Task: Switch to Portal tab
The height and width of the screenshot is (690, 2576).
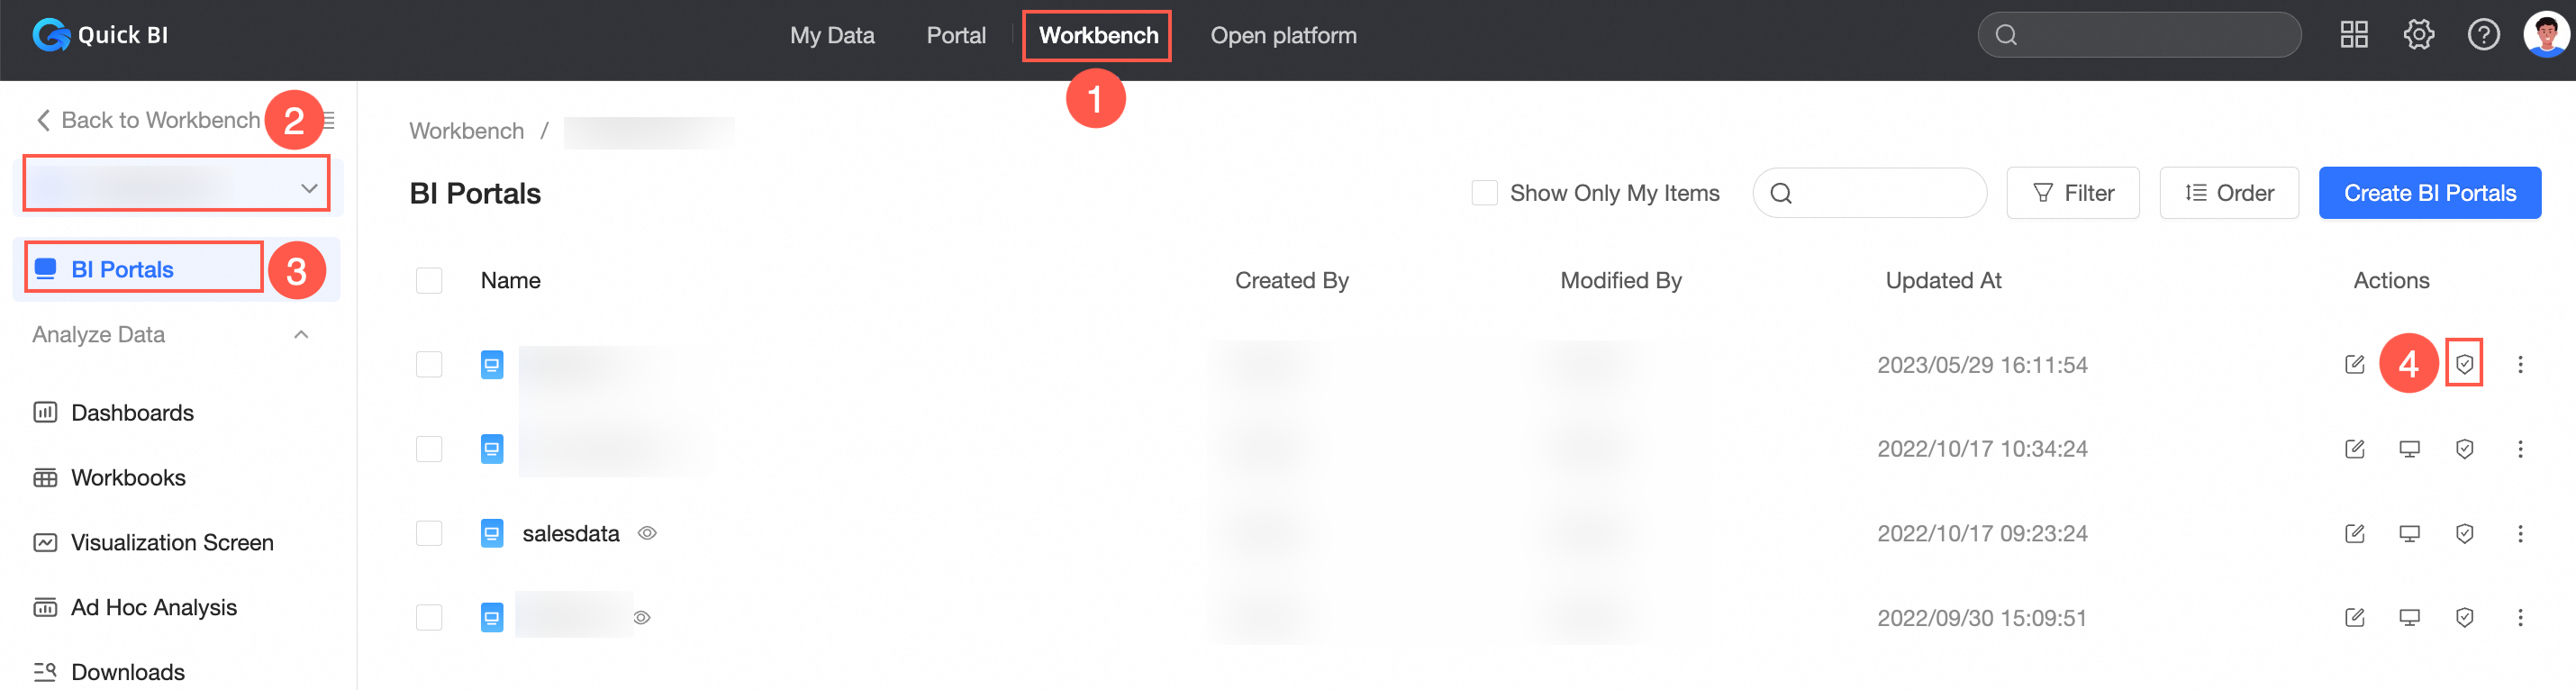Action: tap(956, 36)
